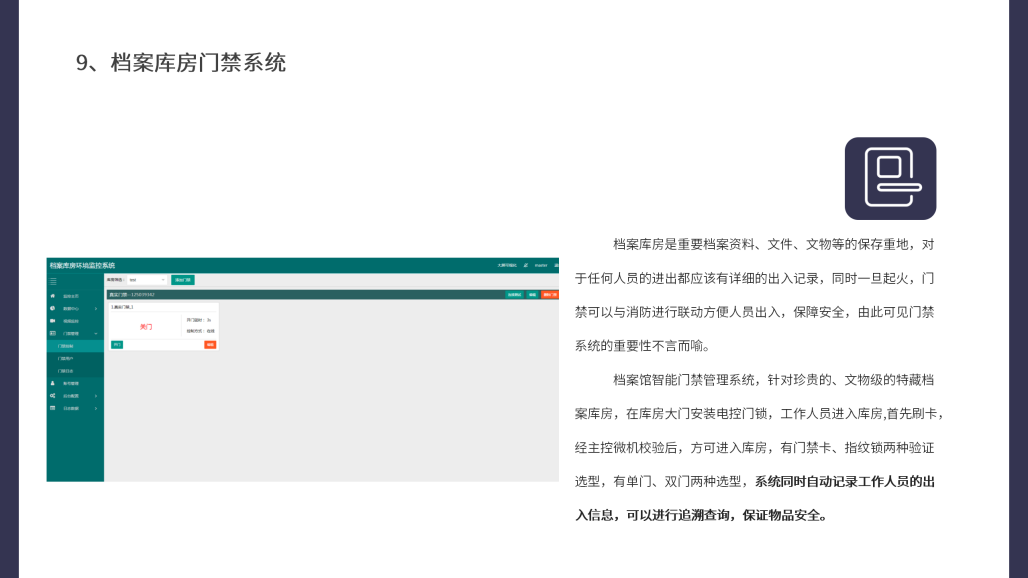Select the 监控主页 home icon in sidebar

tap(54, 294)
